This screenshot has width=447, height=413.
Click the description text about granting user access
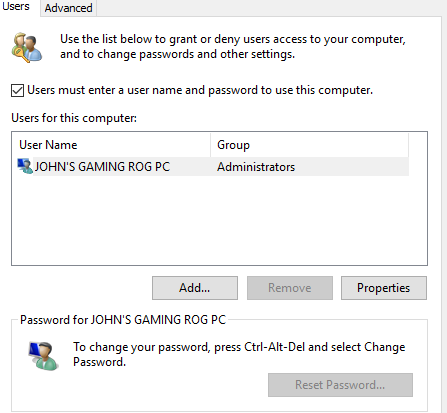coord(233,47)
